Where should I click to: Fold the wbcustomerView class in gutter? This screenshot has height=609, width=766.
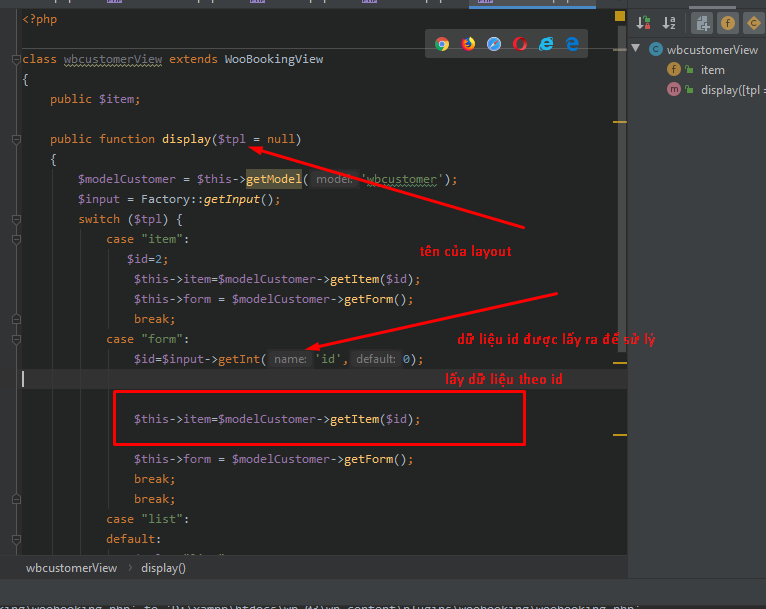[17, 59]
